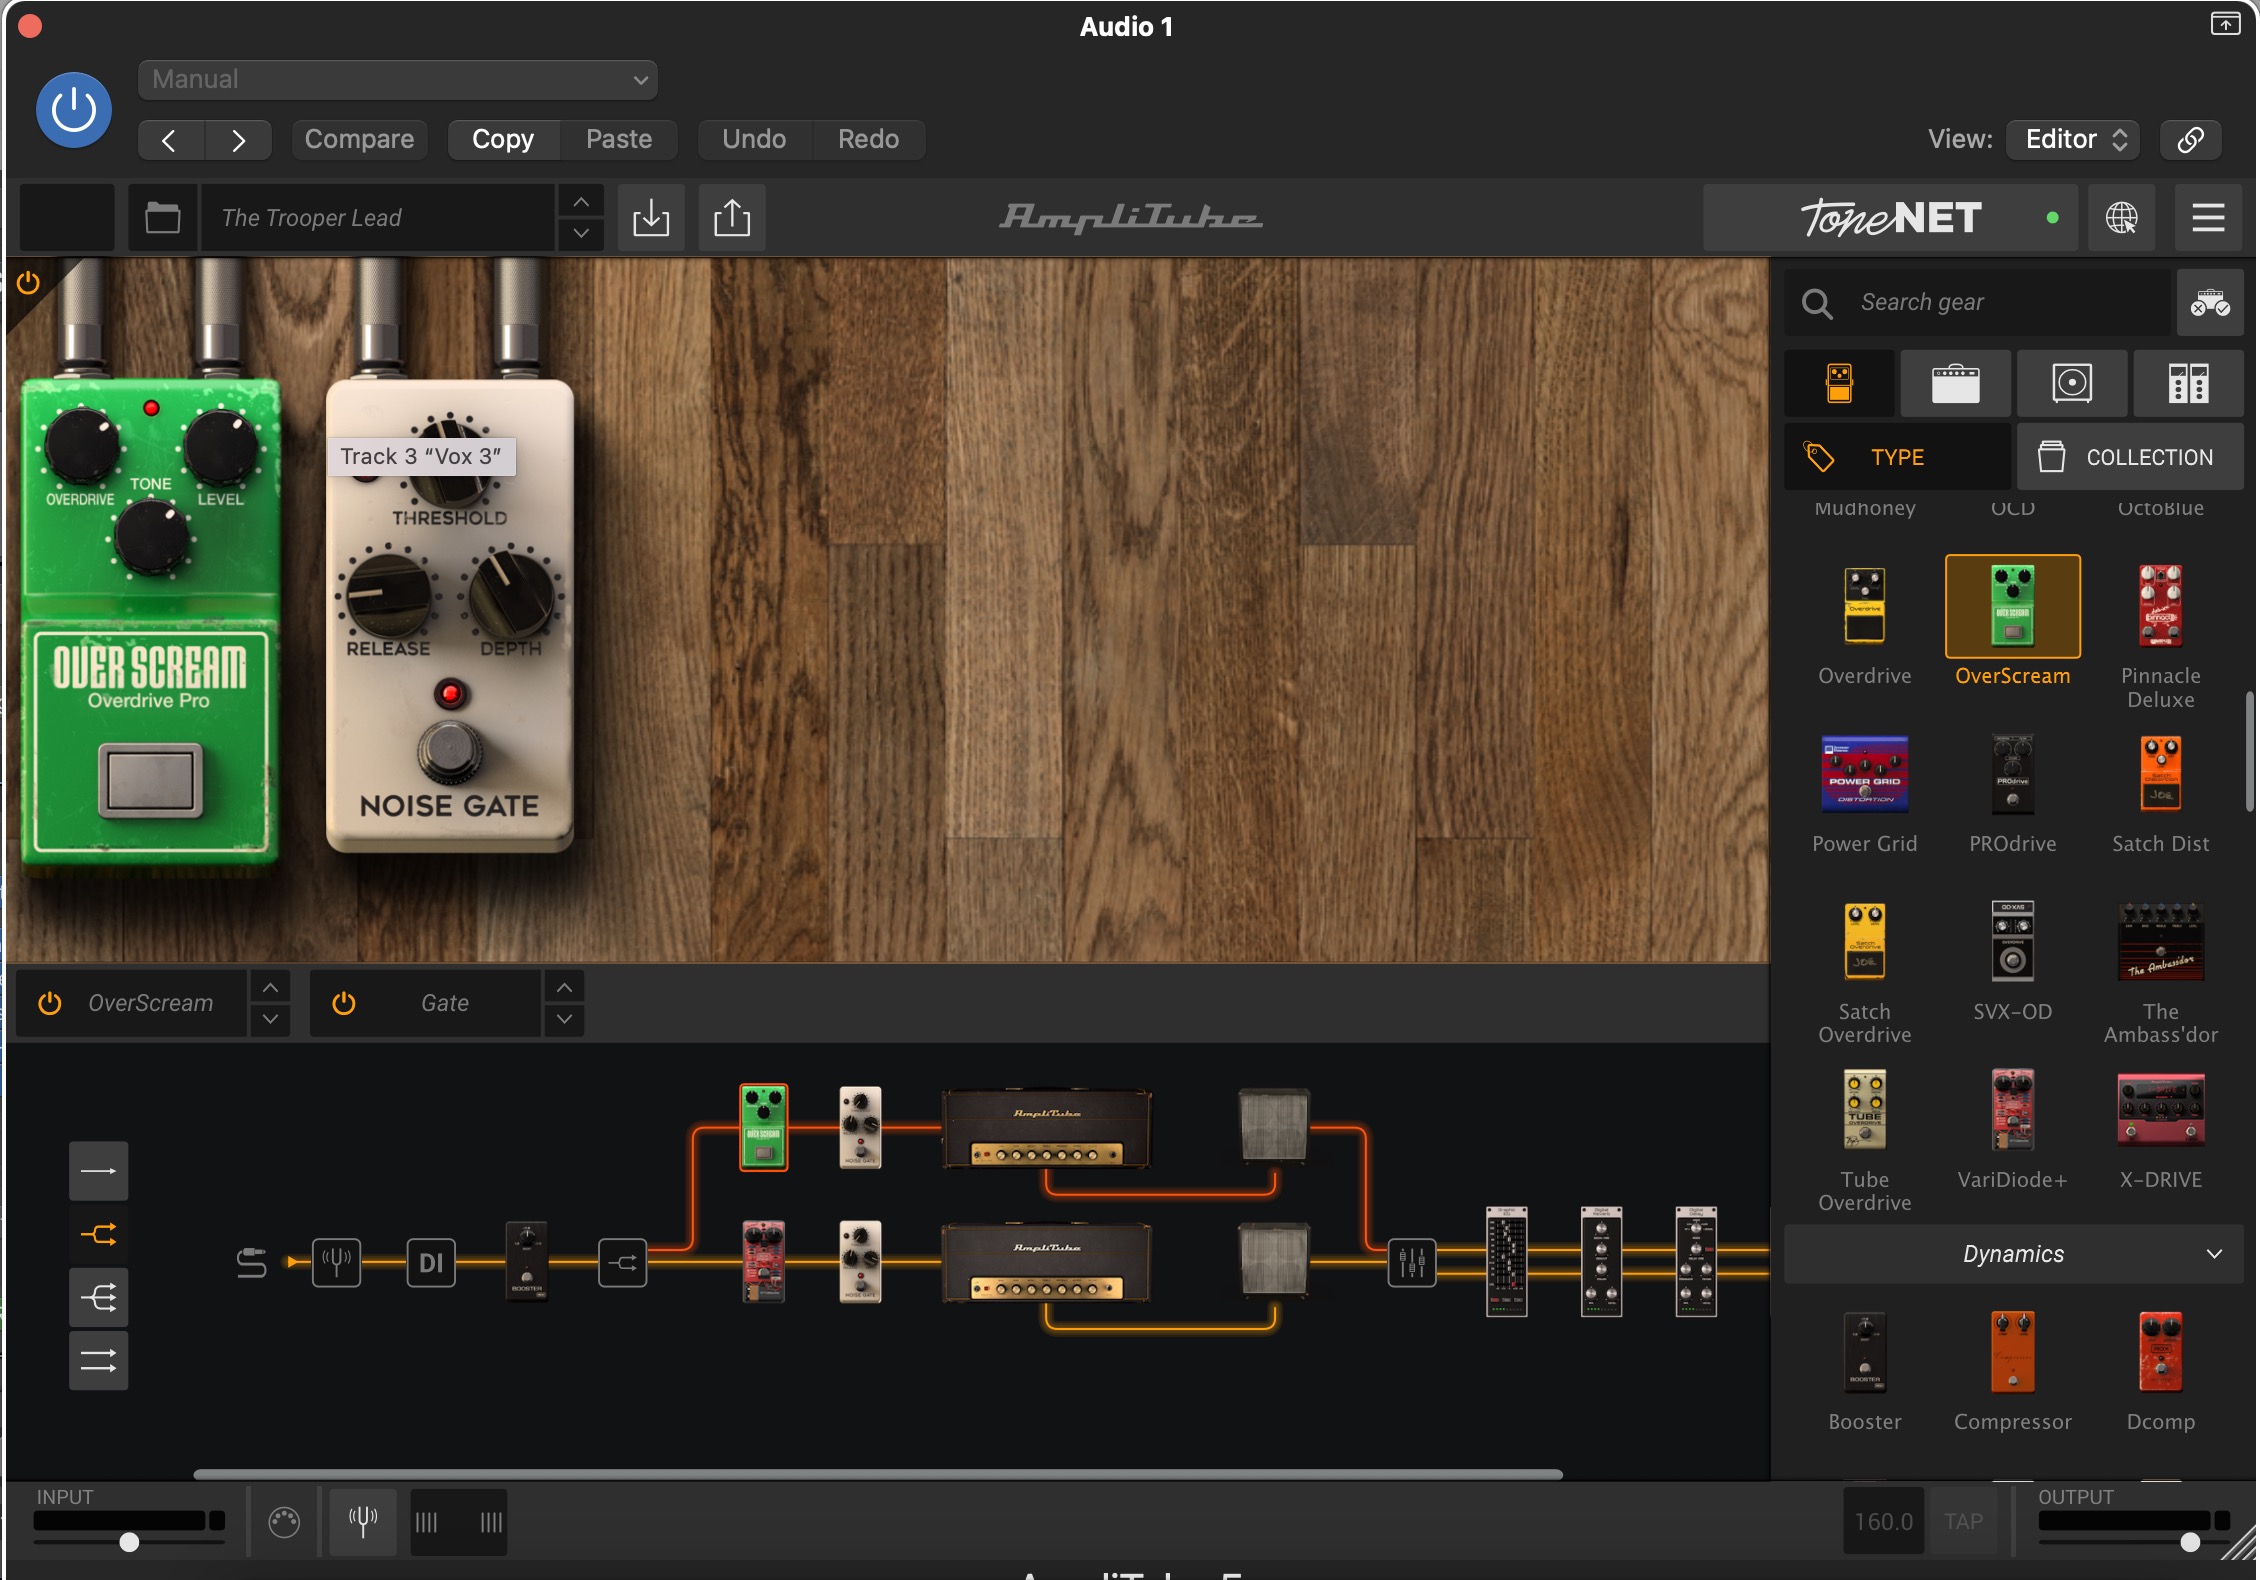Open the preset browser folder icon

click(x=162, y=217)
